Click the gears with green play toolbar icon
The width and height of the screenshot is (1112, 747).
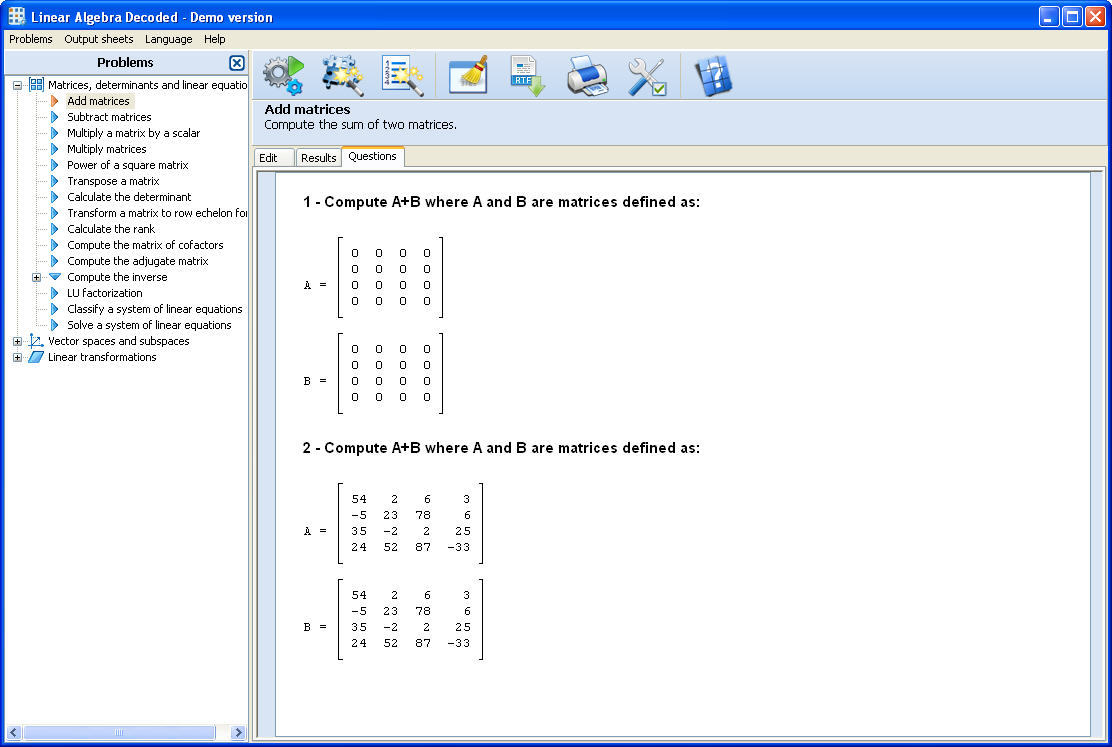point(283,75)
